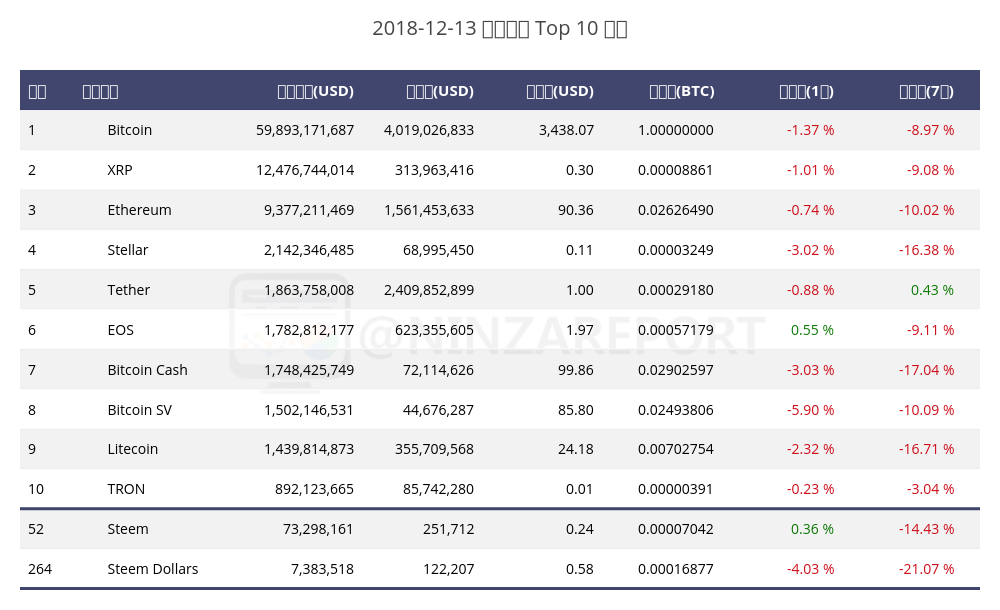Click Bitcoin Cash market cap 1,748,425,749
Screen dimensions: 1000x610
(x=309, y=370)
